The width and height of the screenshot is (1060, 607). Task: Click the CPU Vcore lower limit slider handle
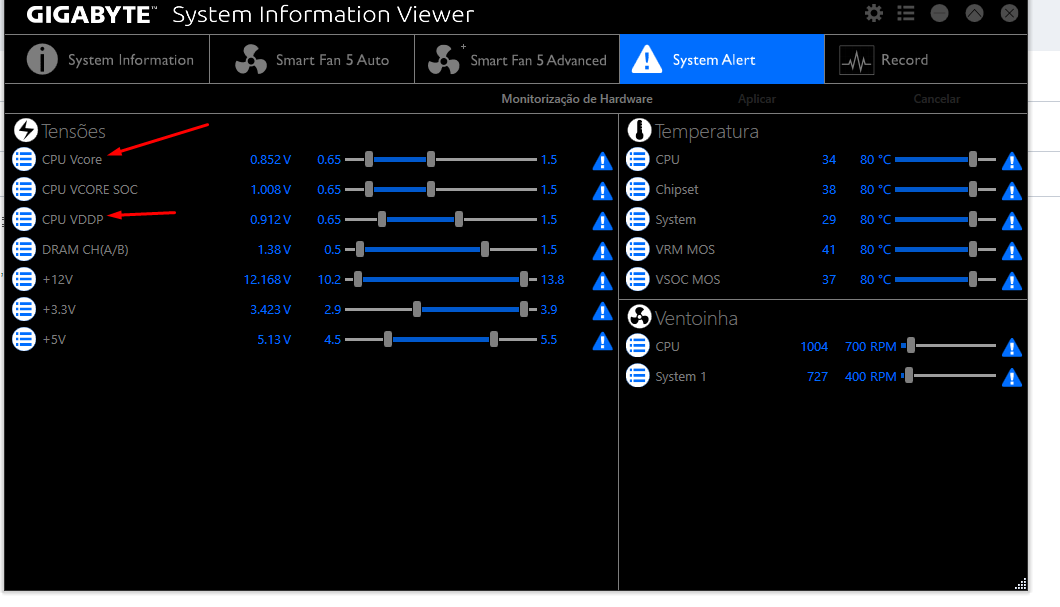click(368, 160)
